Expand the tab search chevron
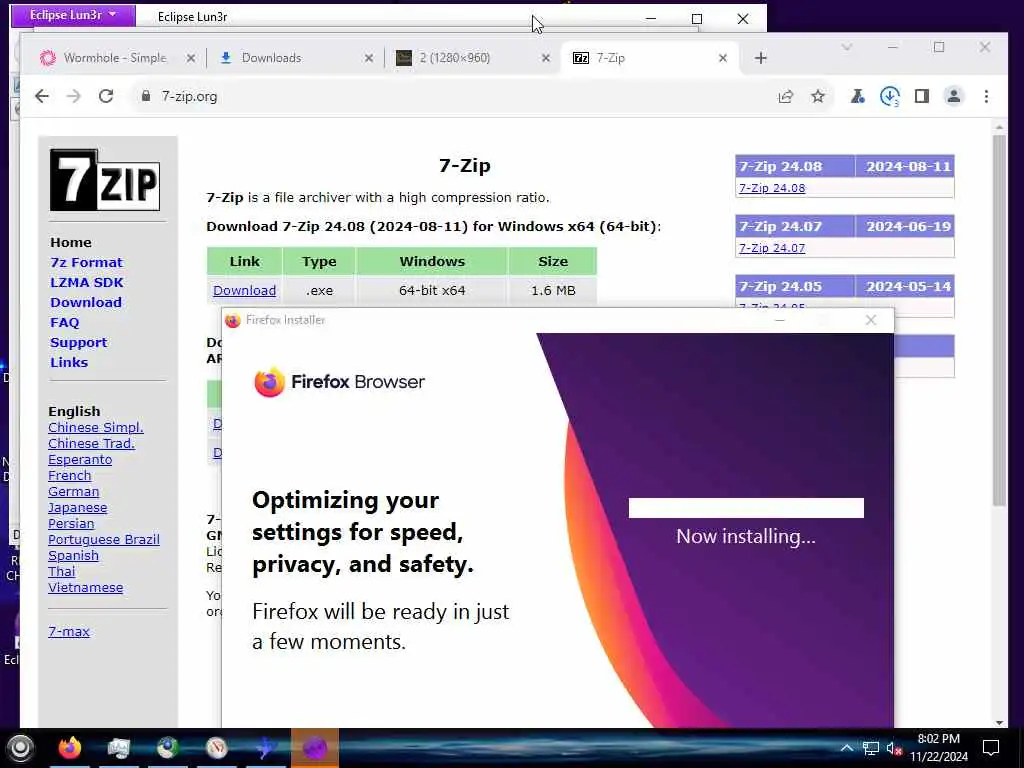This screenshot has height=768, width=1024. coord(847,47)
